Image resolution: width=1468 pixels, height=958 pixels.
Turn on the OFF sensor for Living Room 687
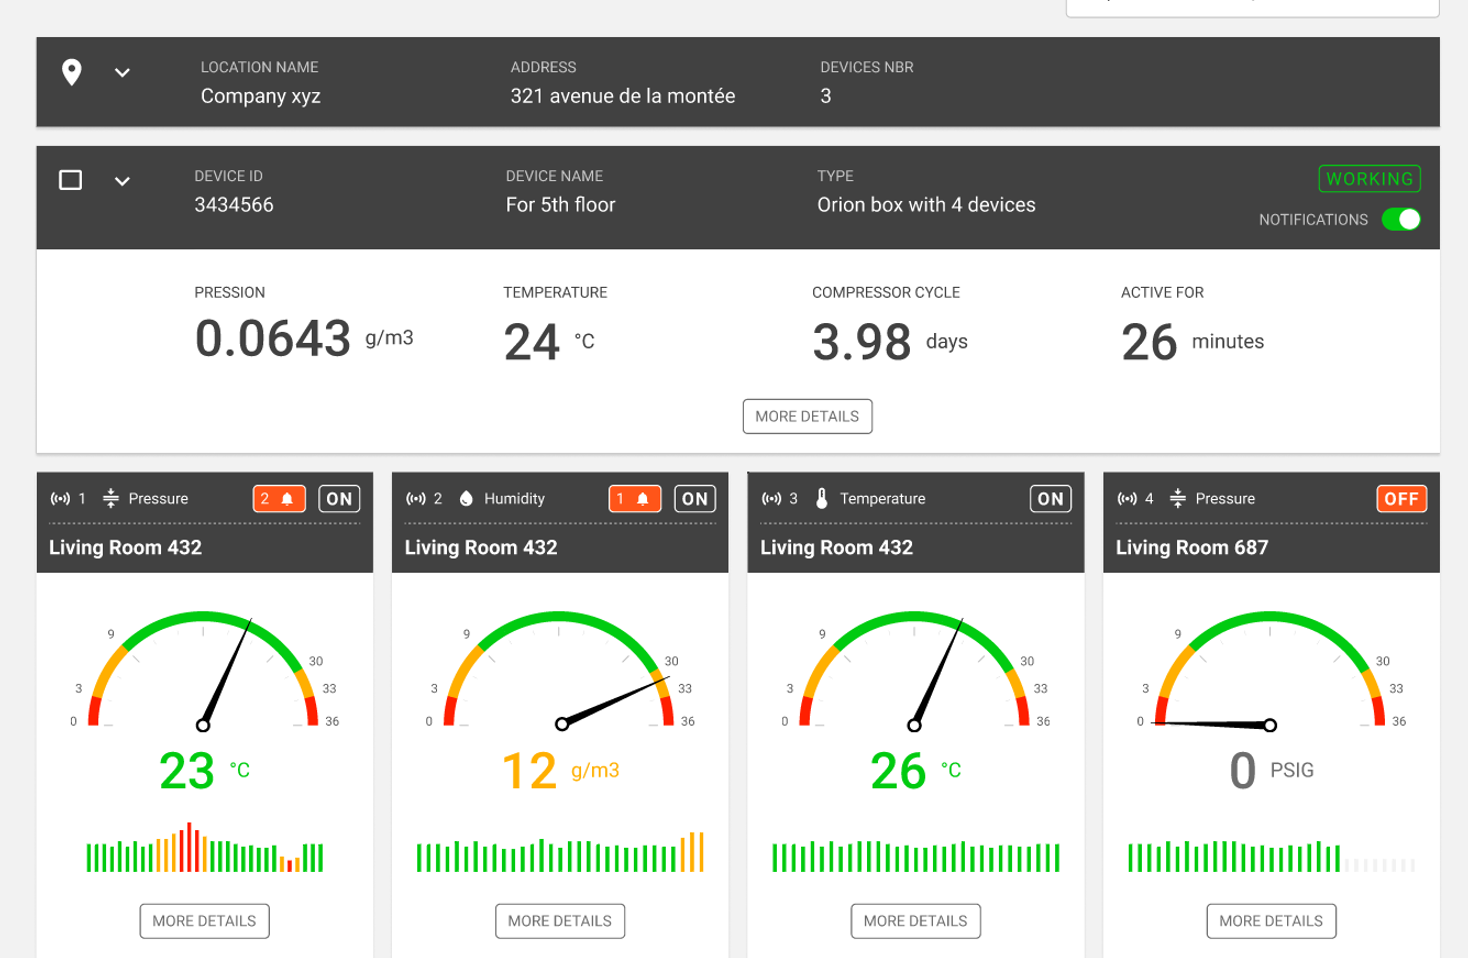[1401, 498]
